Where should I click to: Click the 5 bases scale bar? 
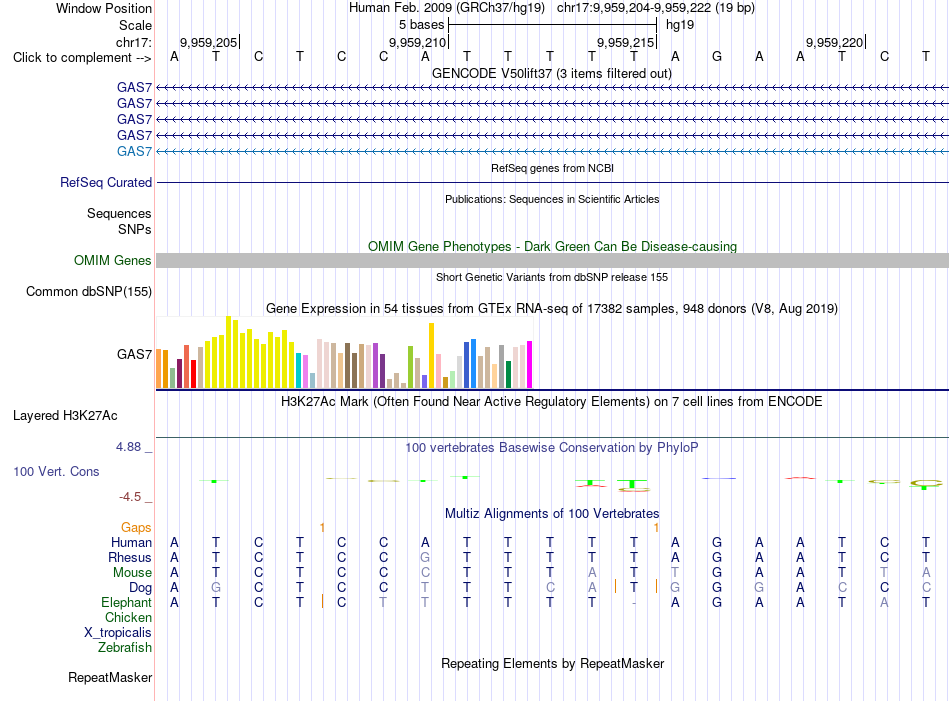coord(553,25)
